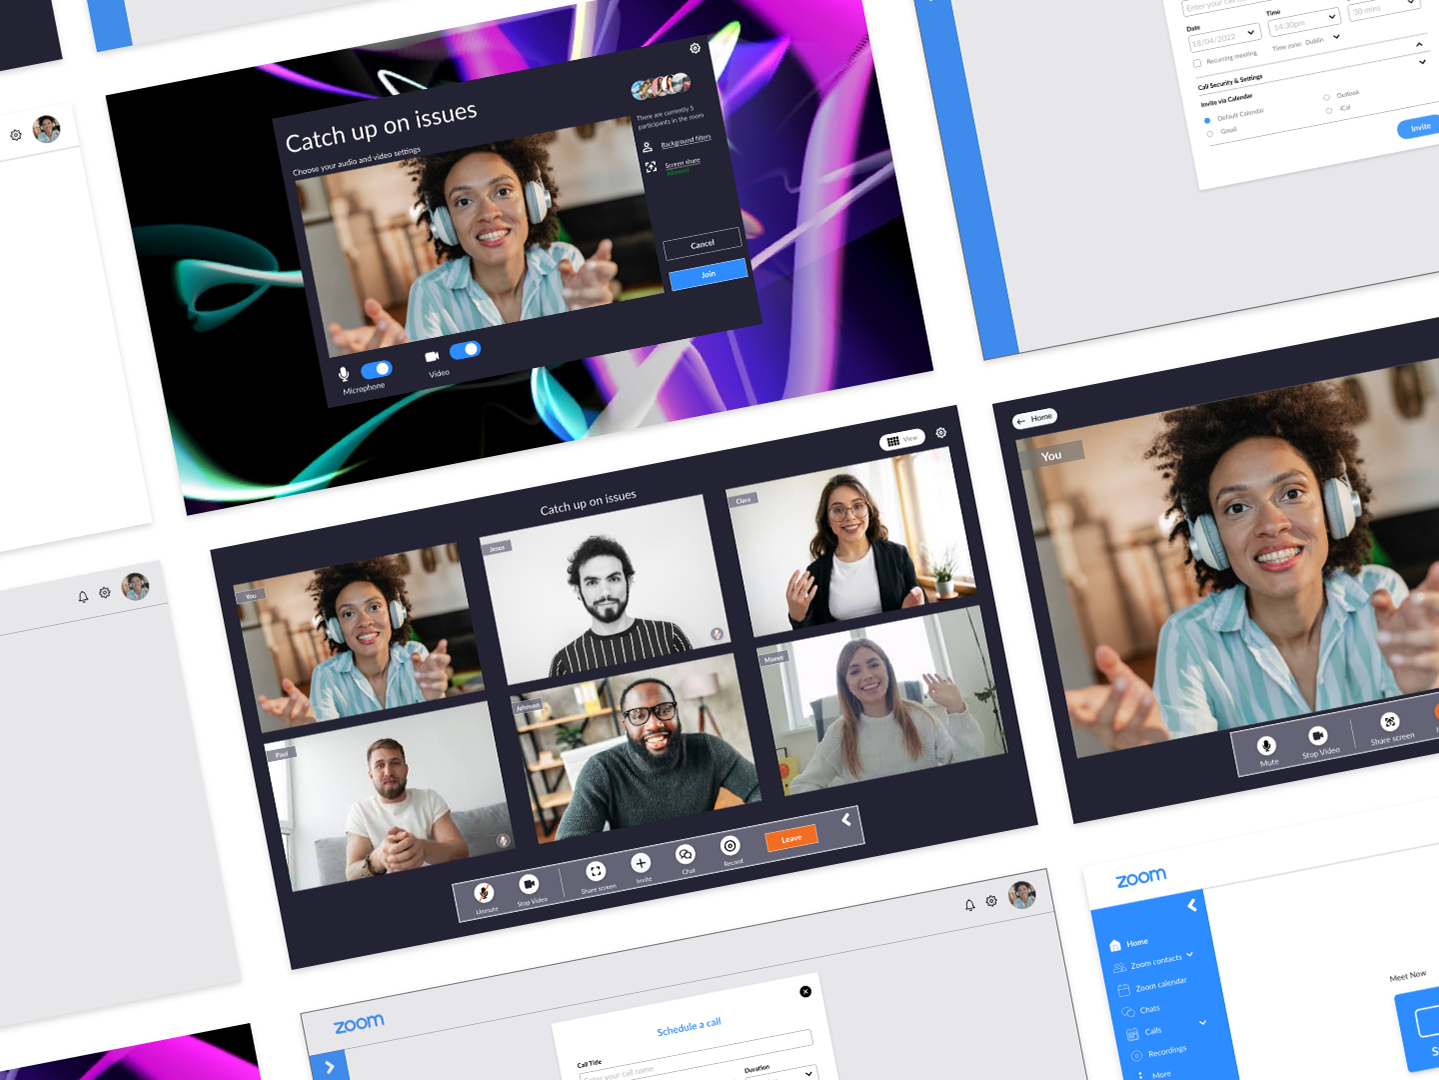Toggle the Microphone switch in the join dialog

(377, 369)
